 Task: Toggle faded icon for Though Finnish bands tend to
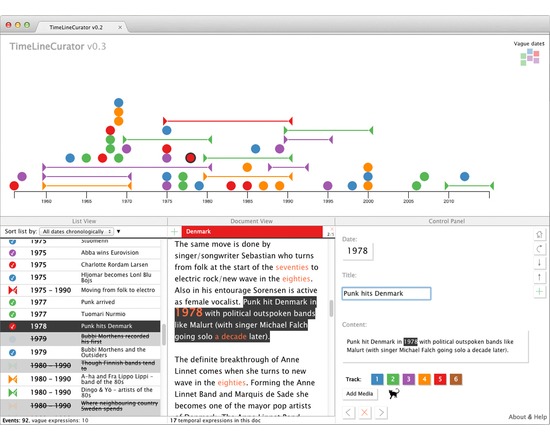(13, 366)
